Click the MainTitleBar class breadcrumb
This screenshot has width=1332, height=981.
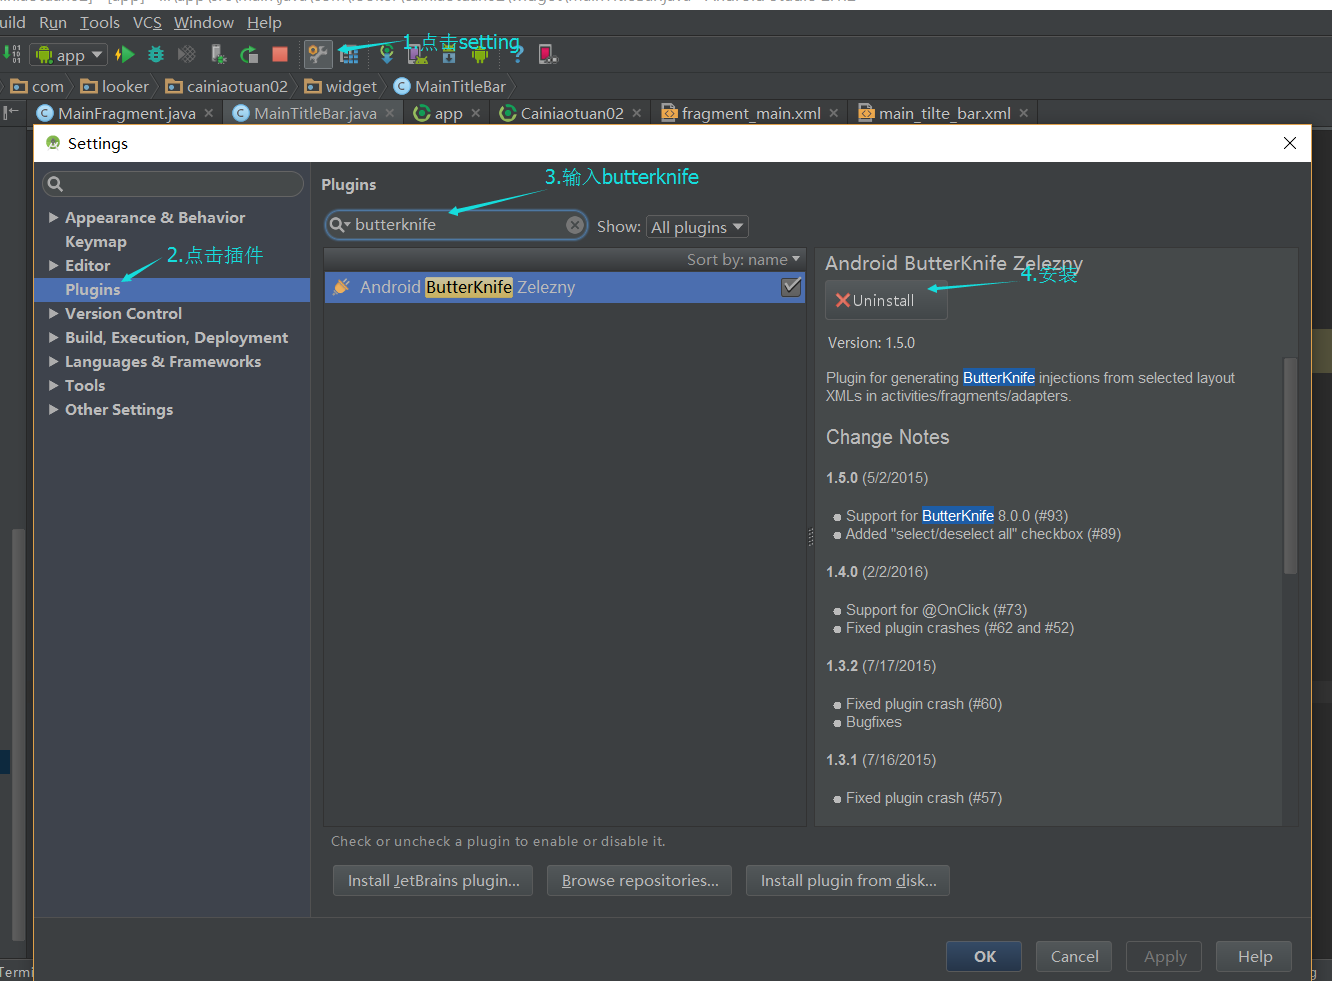[x=450, y=86]
